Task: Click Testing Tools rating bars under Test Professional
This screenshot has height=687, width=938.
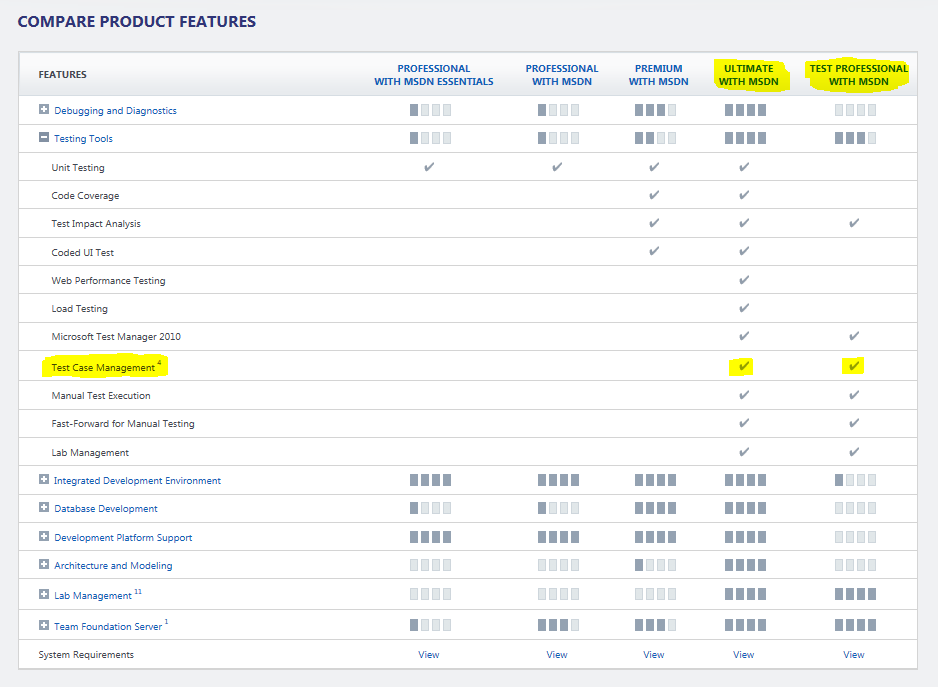Action: click(x=855, y=138)
